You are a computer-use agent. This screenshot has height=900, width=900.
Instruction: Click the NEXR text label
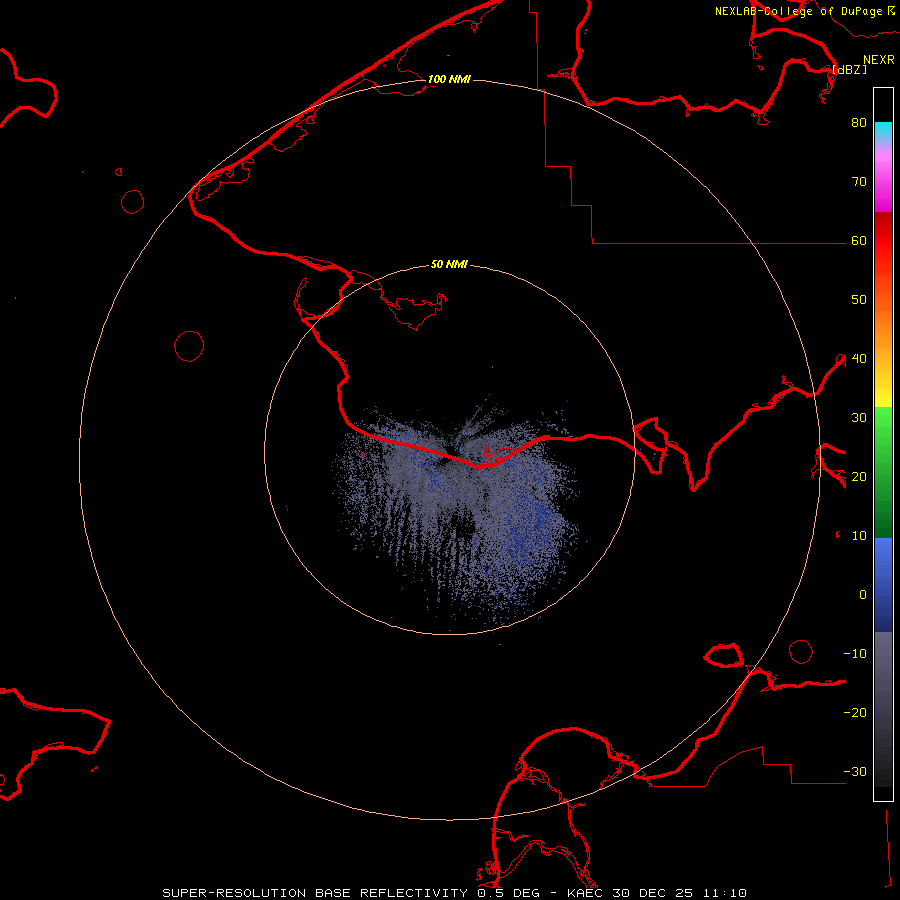(879, 60)
